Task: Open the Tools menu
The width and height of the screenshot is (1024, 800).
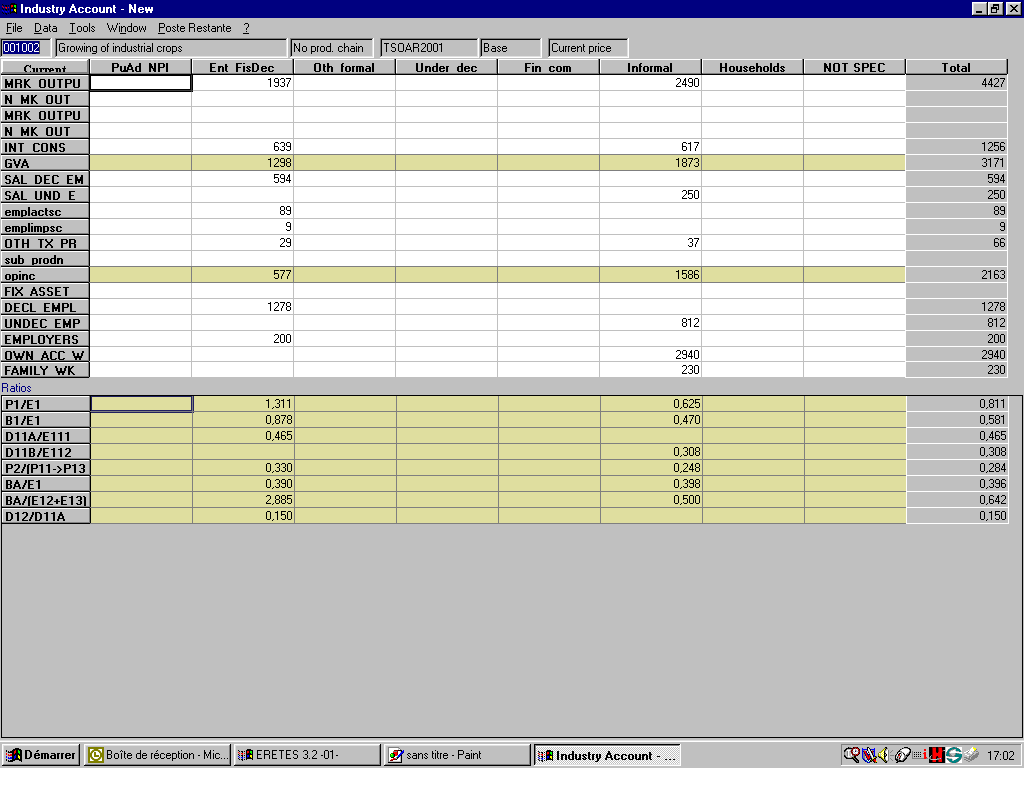Action: [82, 28]
